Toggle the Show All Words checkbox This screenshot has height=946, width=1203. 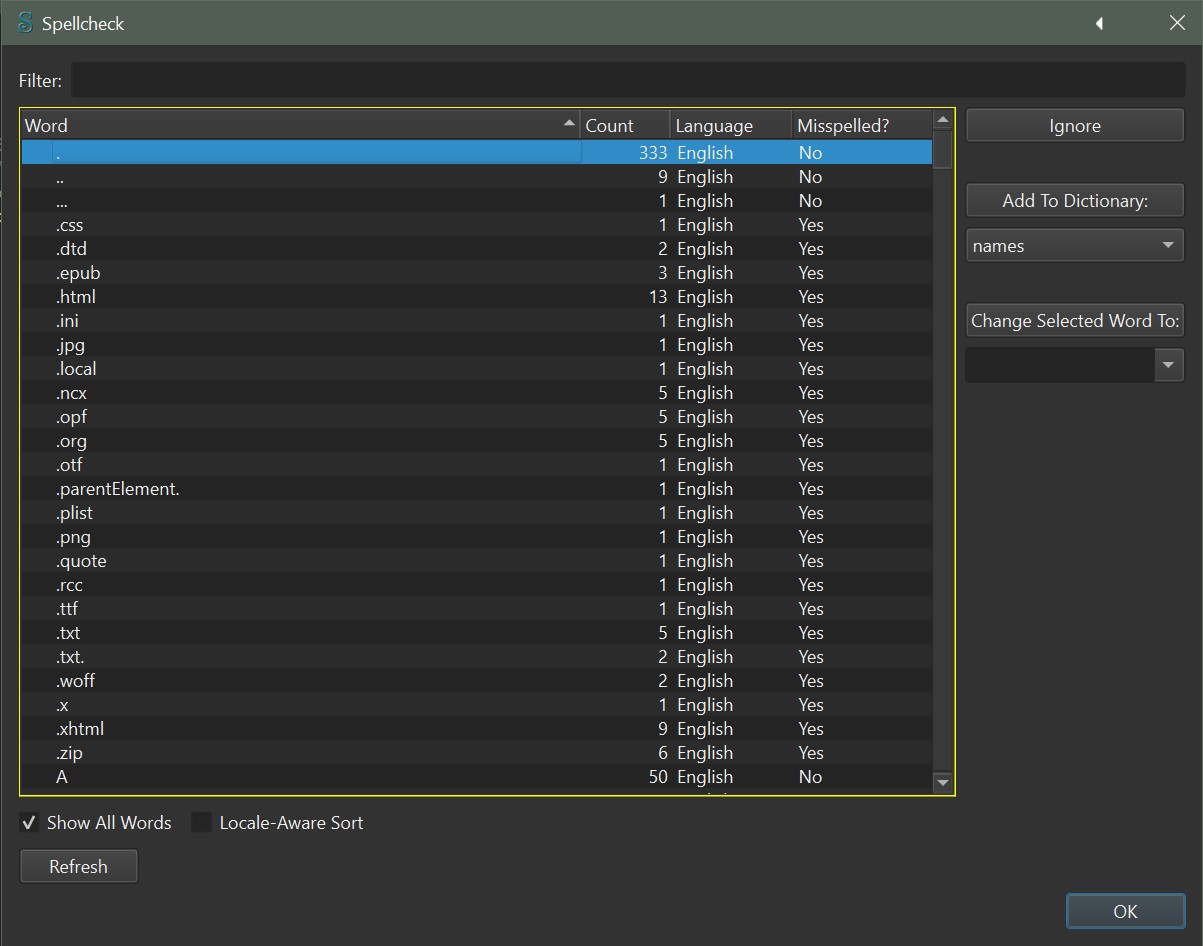pos(30,823)
